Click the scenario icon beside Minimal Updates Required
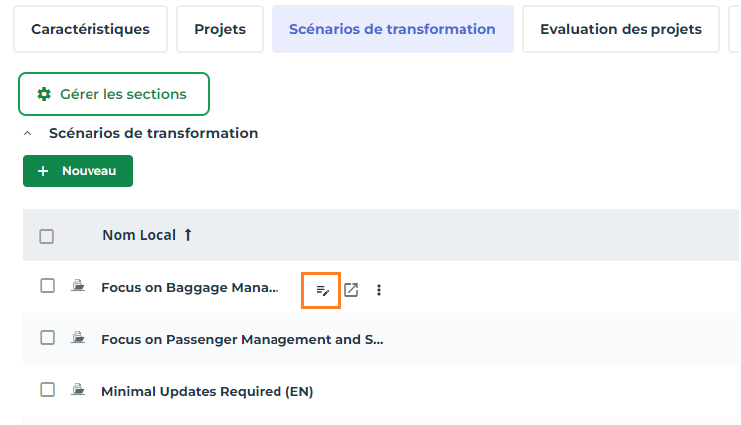741x425 pixels. click(x=78, y=390)
